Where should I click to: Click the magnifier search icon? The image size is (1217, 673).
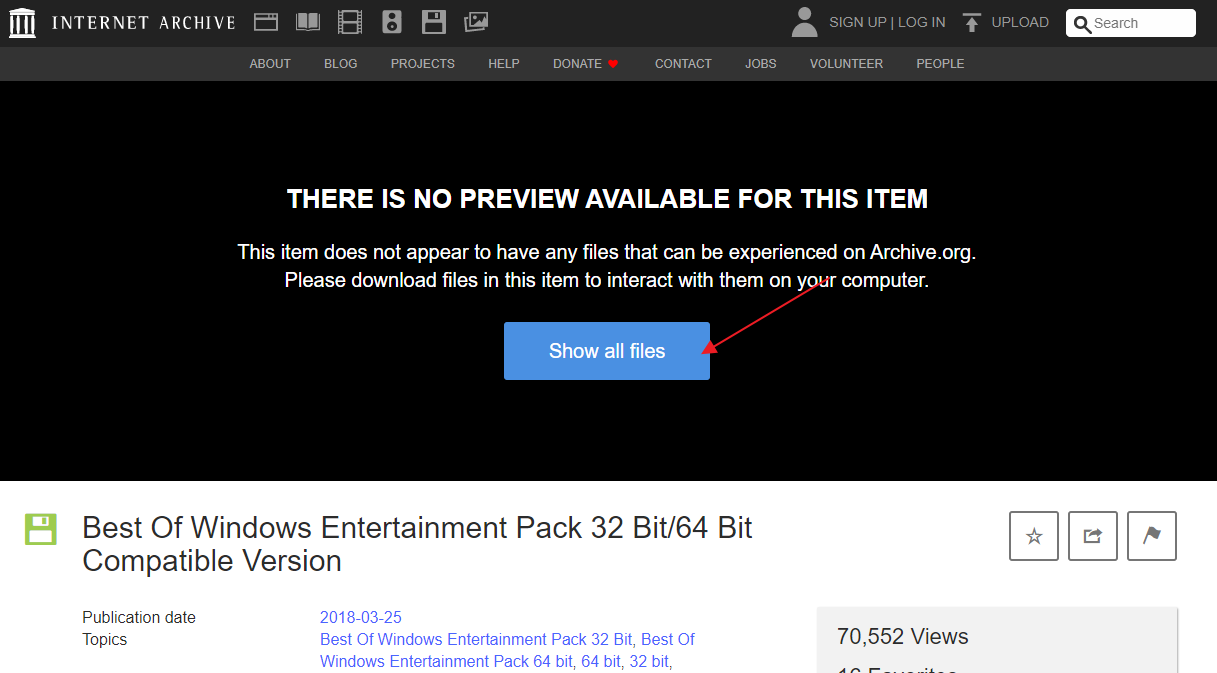1083,24
